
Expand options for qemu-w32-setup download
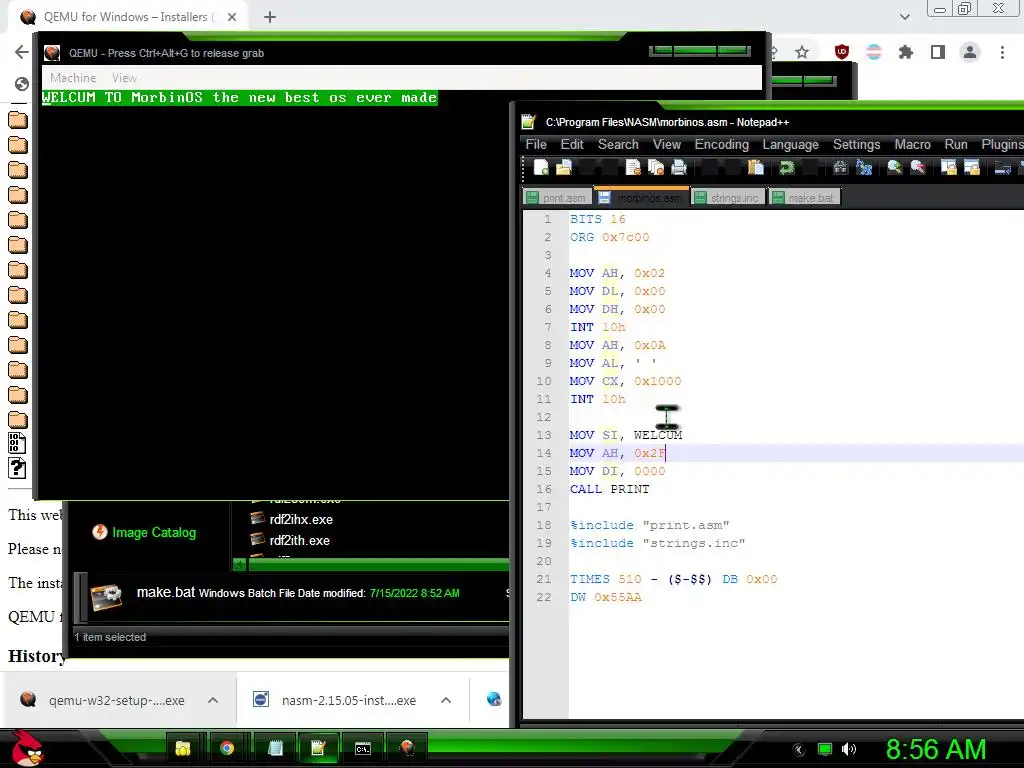213,700
